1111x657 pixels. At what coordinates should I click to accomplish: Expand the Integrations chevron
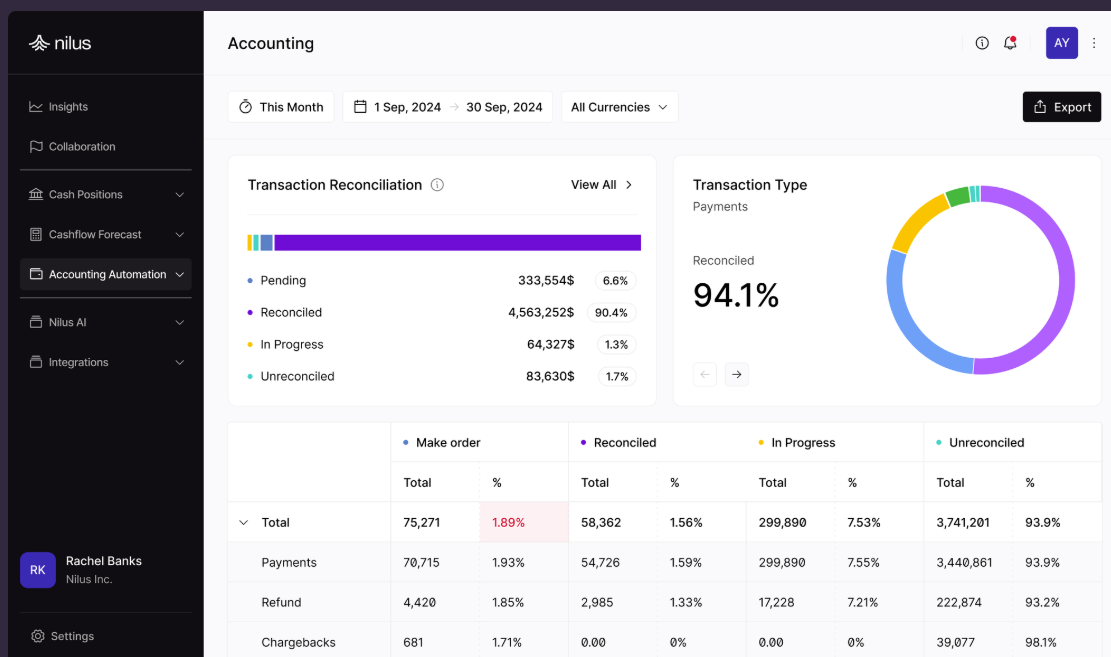pyautogui.click(x=179, y=363)
